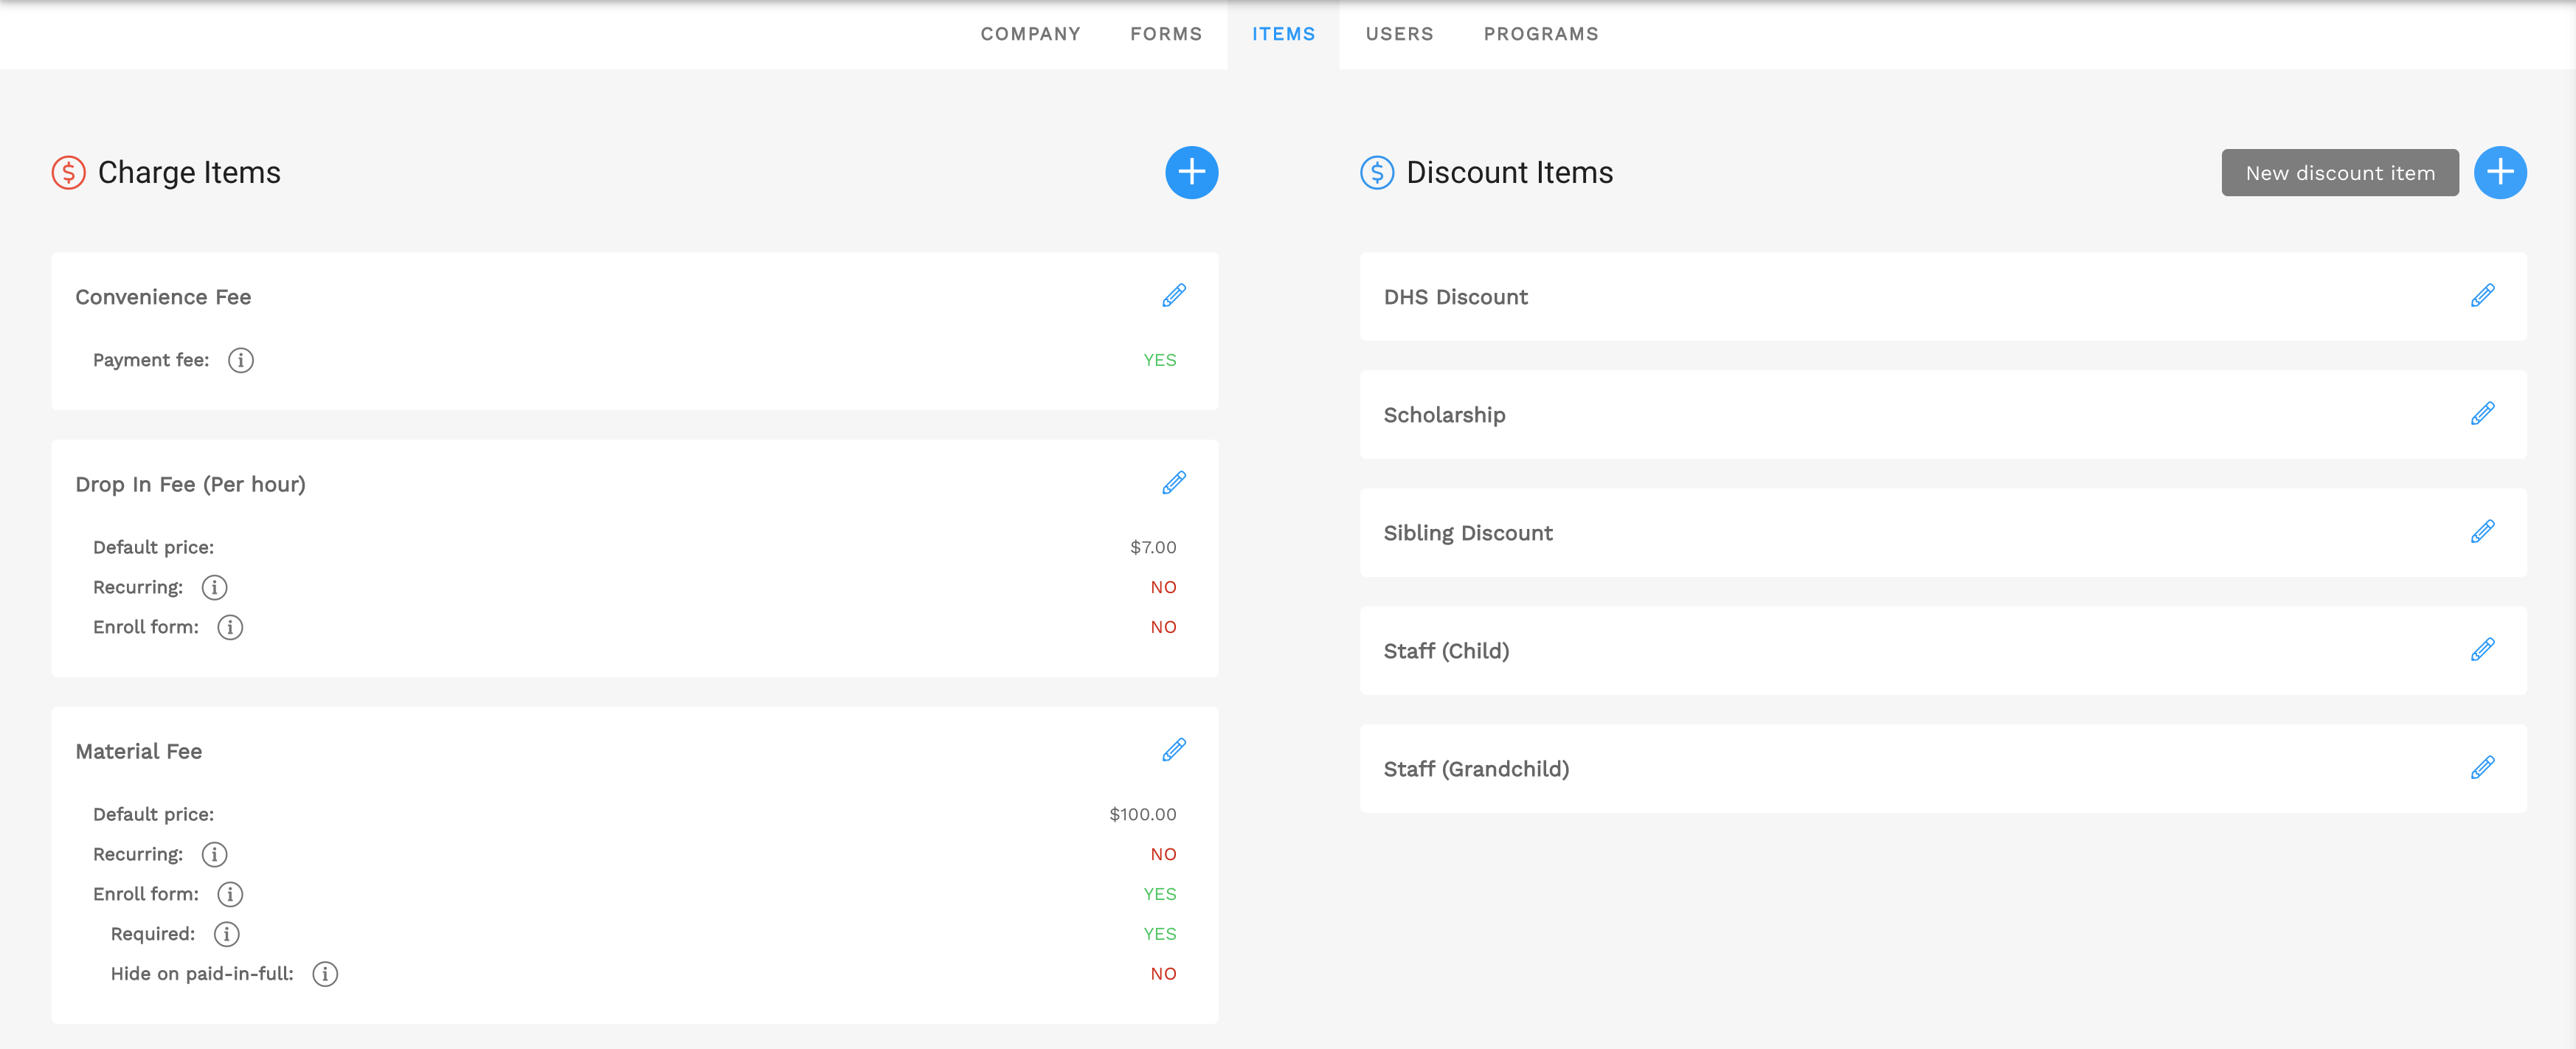This screenshot has width=2576, height=1049.
Task: Open the Forms tab
Action: tap(1166, 34)
